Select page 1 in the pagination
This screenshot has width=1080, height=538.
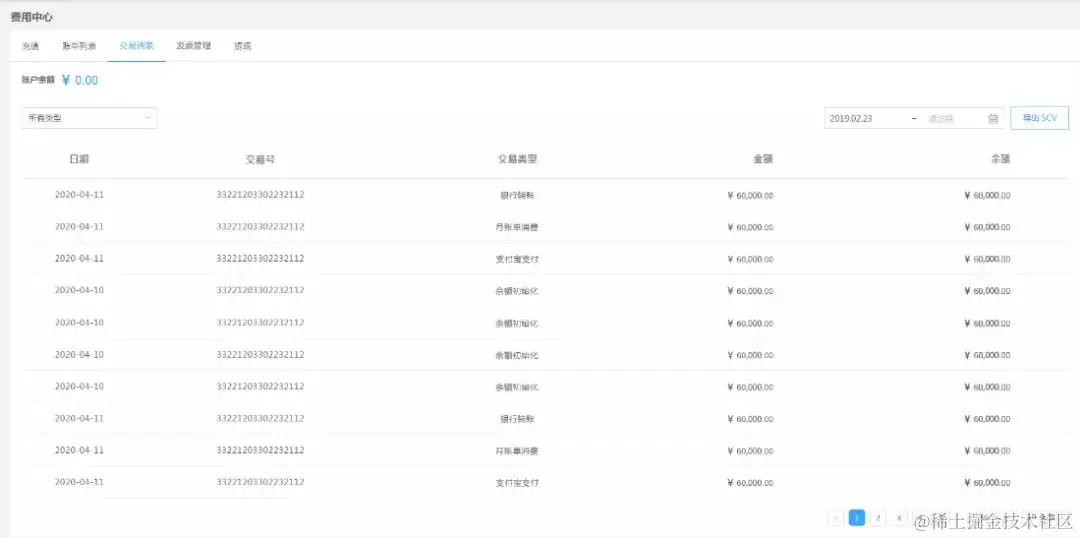(857, 518)
